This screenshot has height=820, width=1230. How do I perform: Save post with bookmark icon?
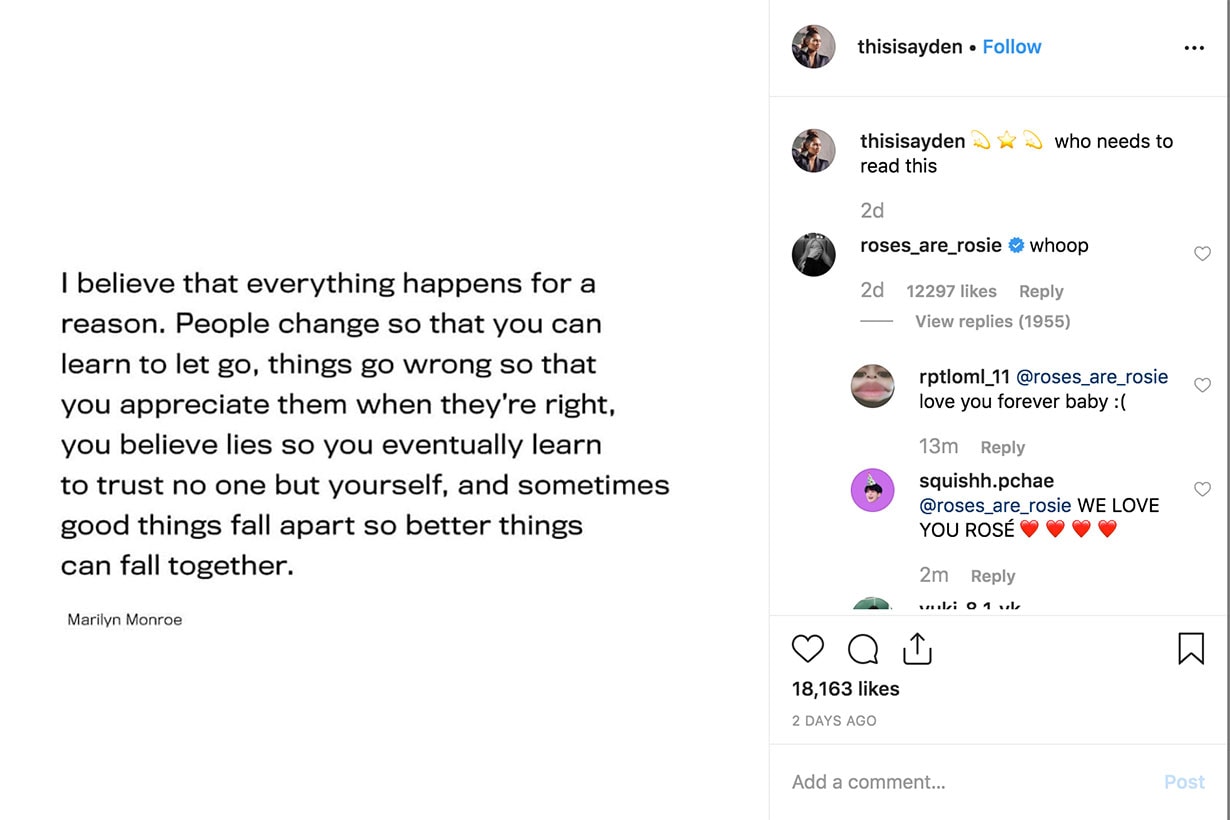[1190, 649]
